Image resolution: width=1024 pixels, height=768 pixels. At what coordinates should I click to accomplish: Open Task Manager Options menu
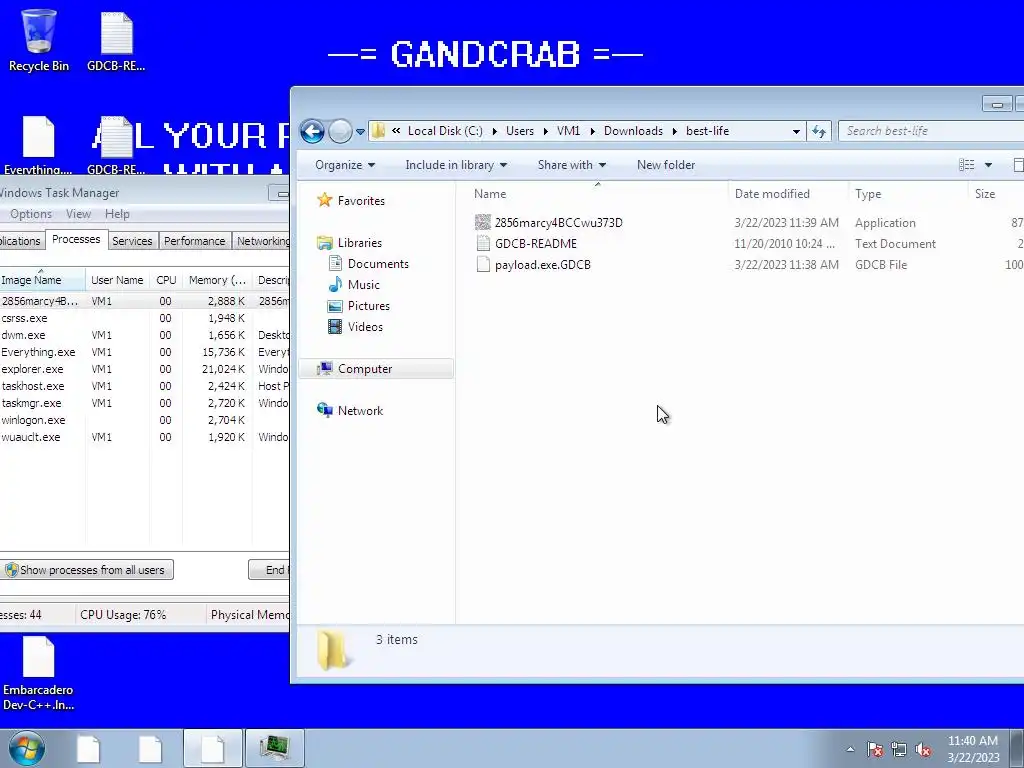click(x=31, y=214)
